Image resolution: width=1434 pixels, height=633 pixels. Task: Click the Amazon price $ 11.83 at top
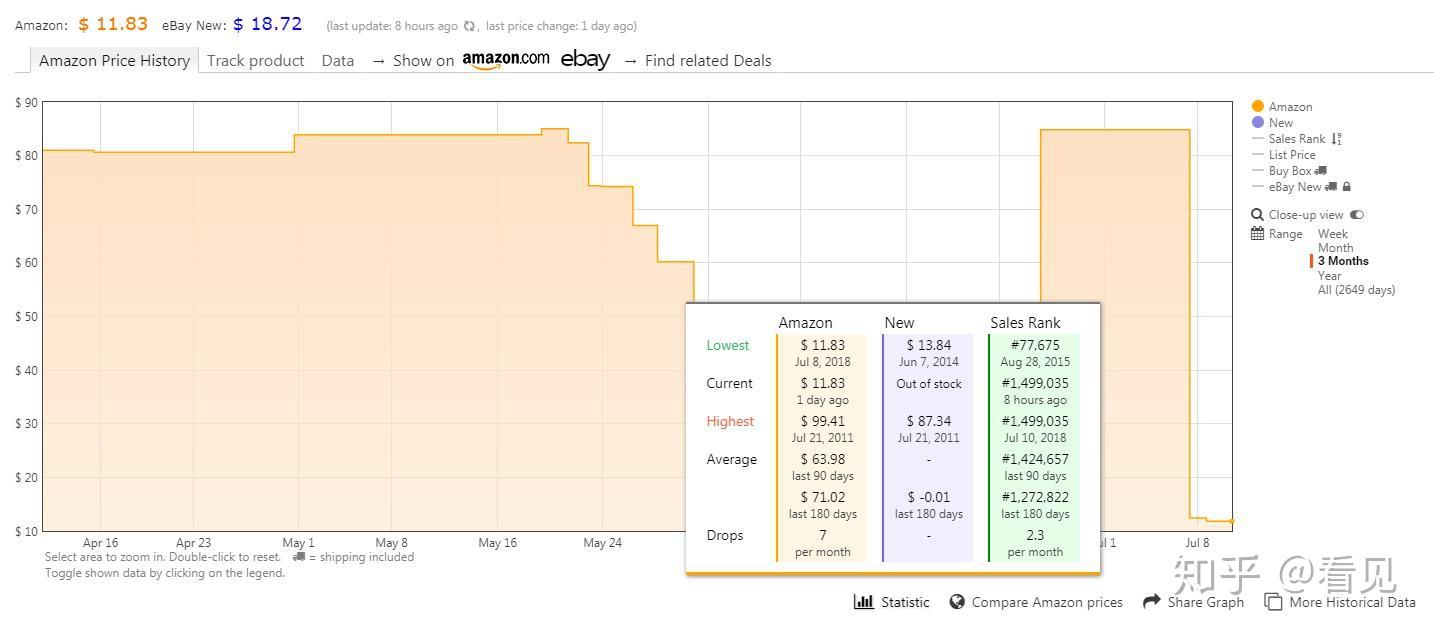pyautogui.click(x=113, y=24)
